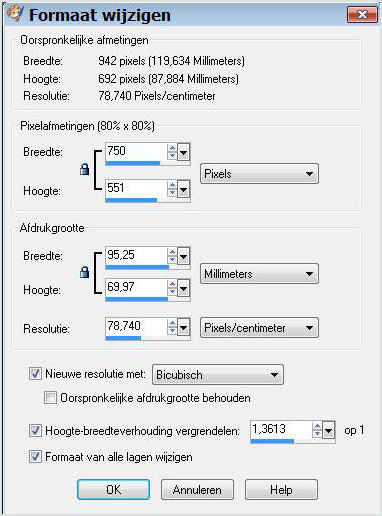Open dropdown arrow beside print height 69,97
Image resolution: width=382 pixels, height=516 pixels.
click(x=184, y=288)
